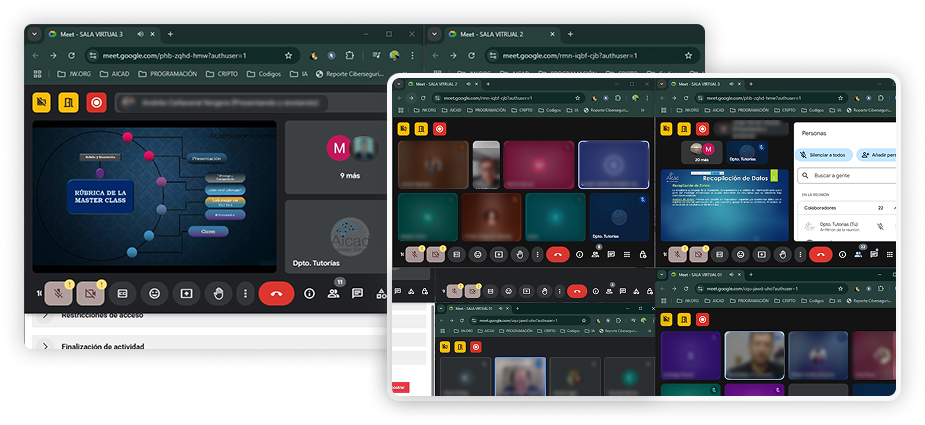
Task: Hang up the call in large left Meet window
Action: tap(276, 294)
